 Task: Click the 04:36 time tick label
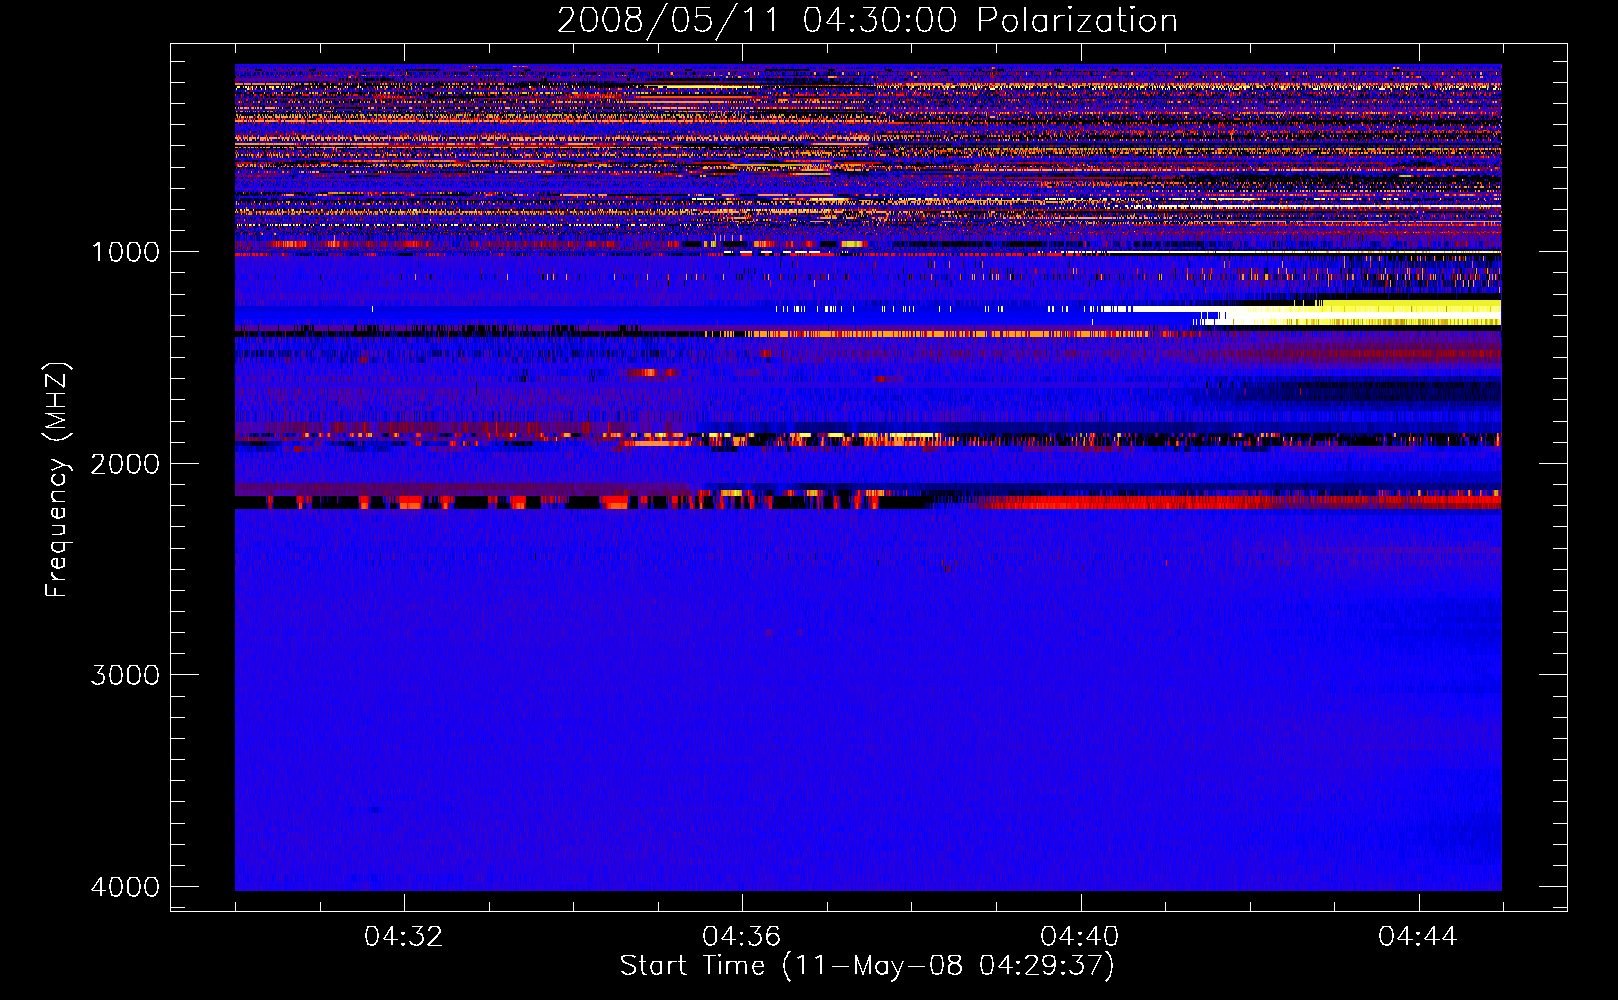coord(742,936)
